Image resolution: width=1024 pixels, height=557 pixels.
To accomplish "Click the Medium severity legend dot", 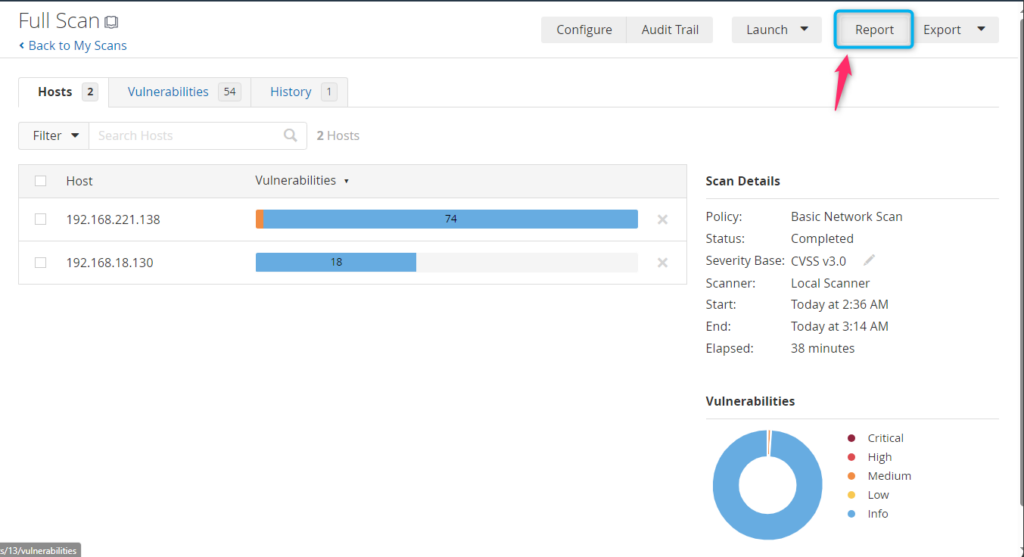I will 851,476.
